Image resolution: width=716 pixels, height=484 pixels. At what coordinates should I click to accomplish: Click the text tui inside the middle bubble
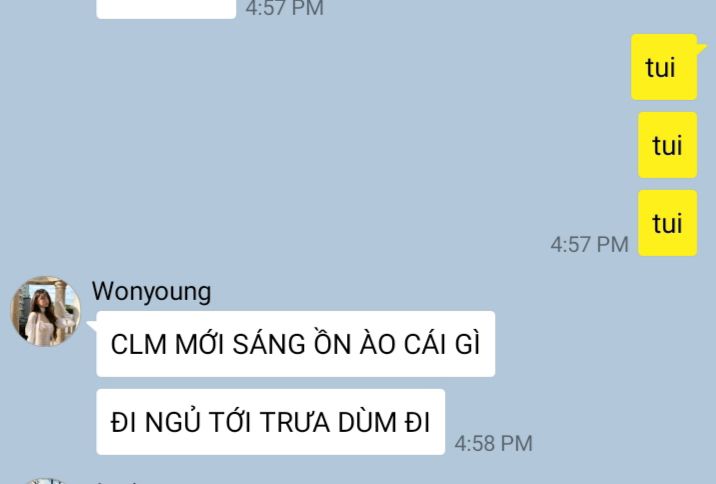point(667,146)
